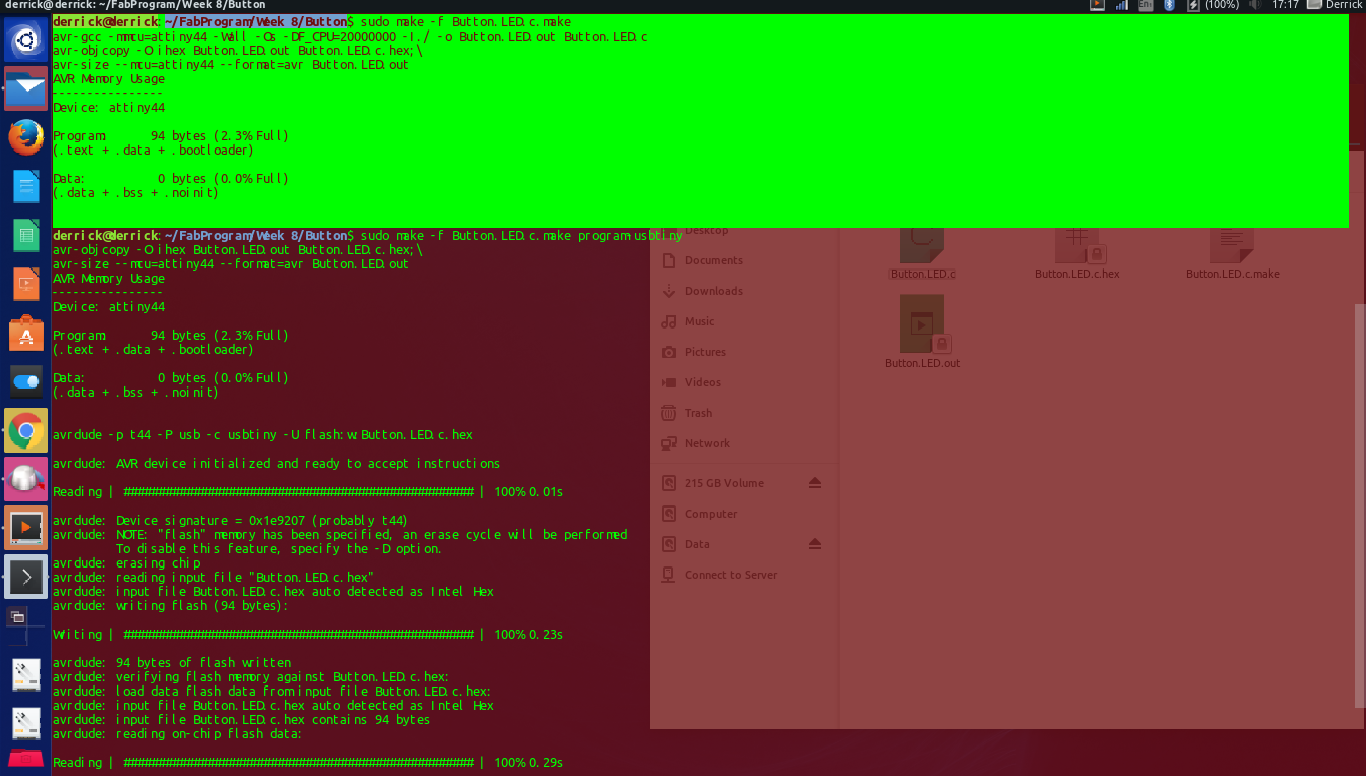Viewport: 1366px width, 776px height.
Task: Launch Thunderbird Mail from the dock
Action: 26,89
